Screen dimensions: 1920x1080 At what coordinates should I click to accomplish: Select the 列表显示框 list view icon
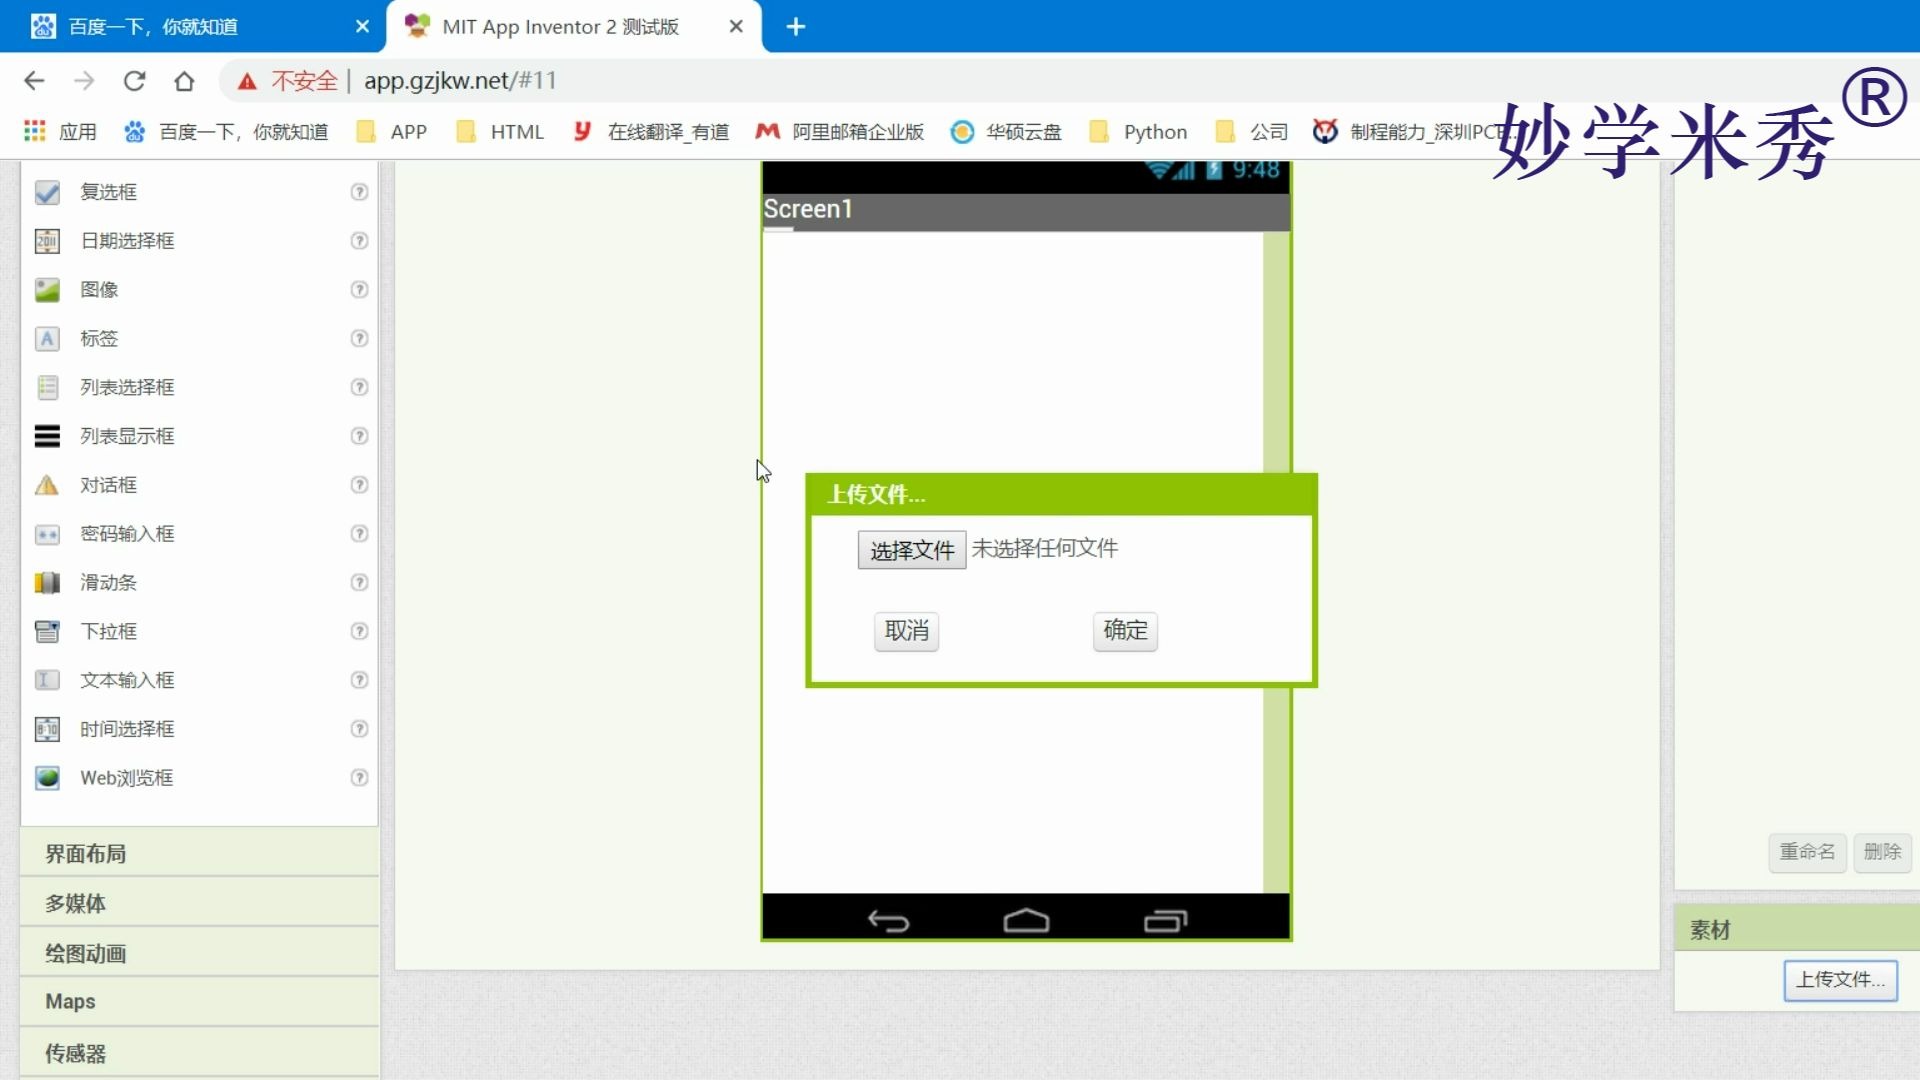coord(47,436)
